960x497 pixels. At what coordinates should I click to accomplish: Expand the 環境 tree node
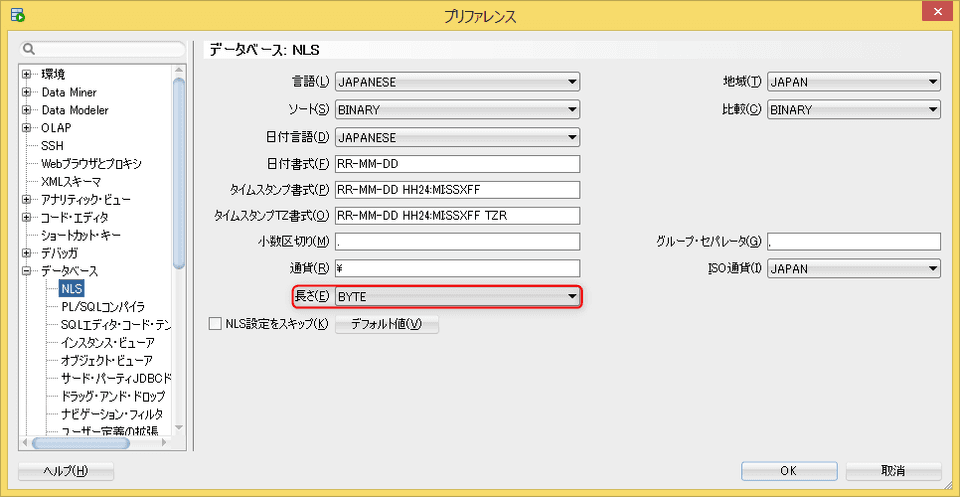pyautogui.click(x=27, y=74)
